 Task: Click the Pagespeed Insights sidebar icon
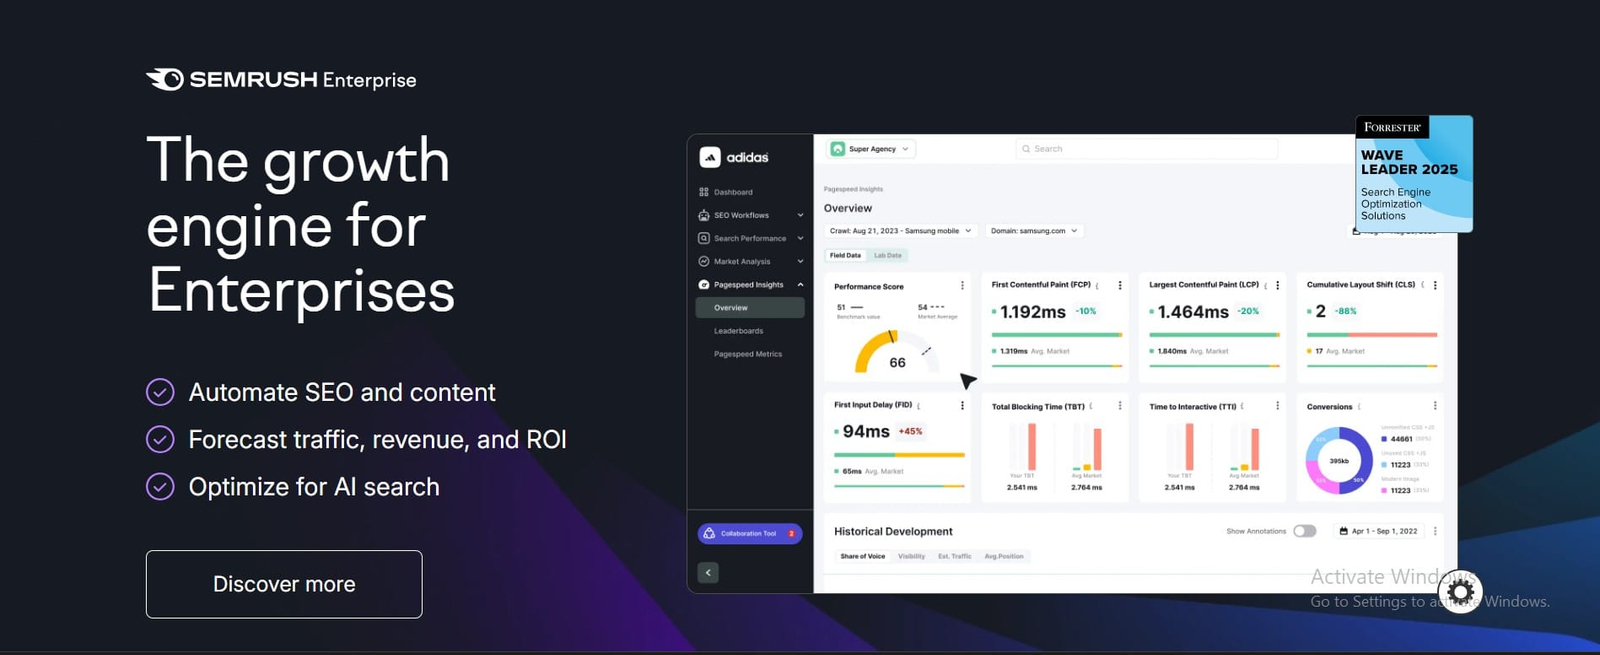tap(704, 284)
